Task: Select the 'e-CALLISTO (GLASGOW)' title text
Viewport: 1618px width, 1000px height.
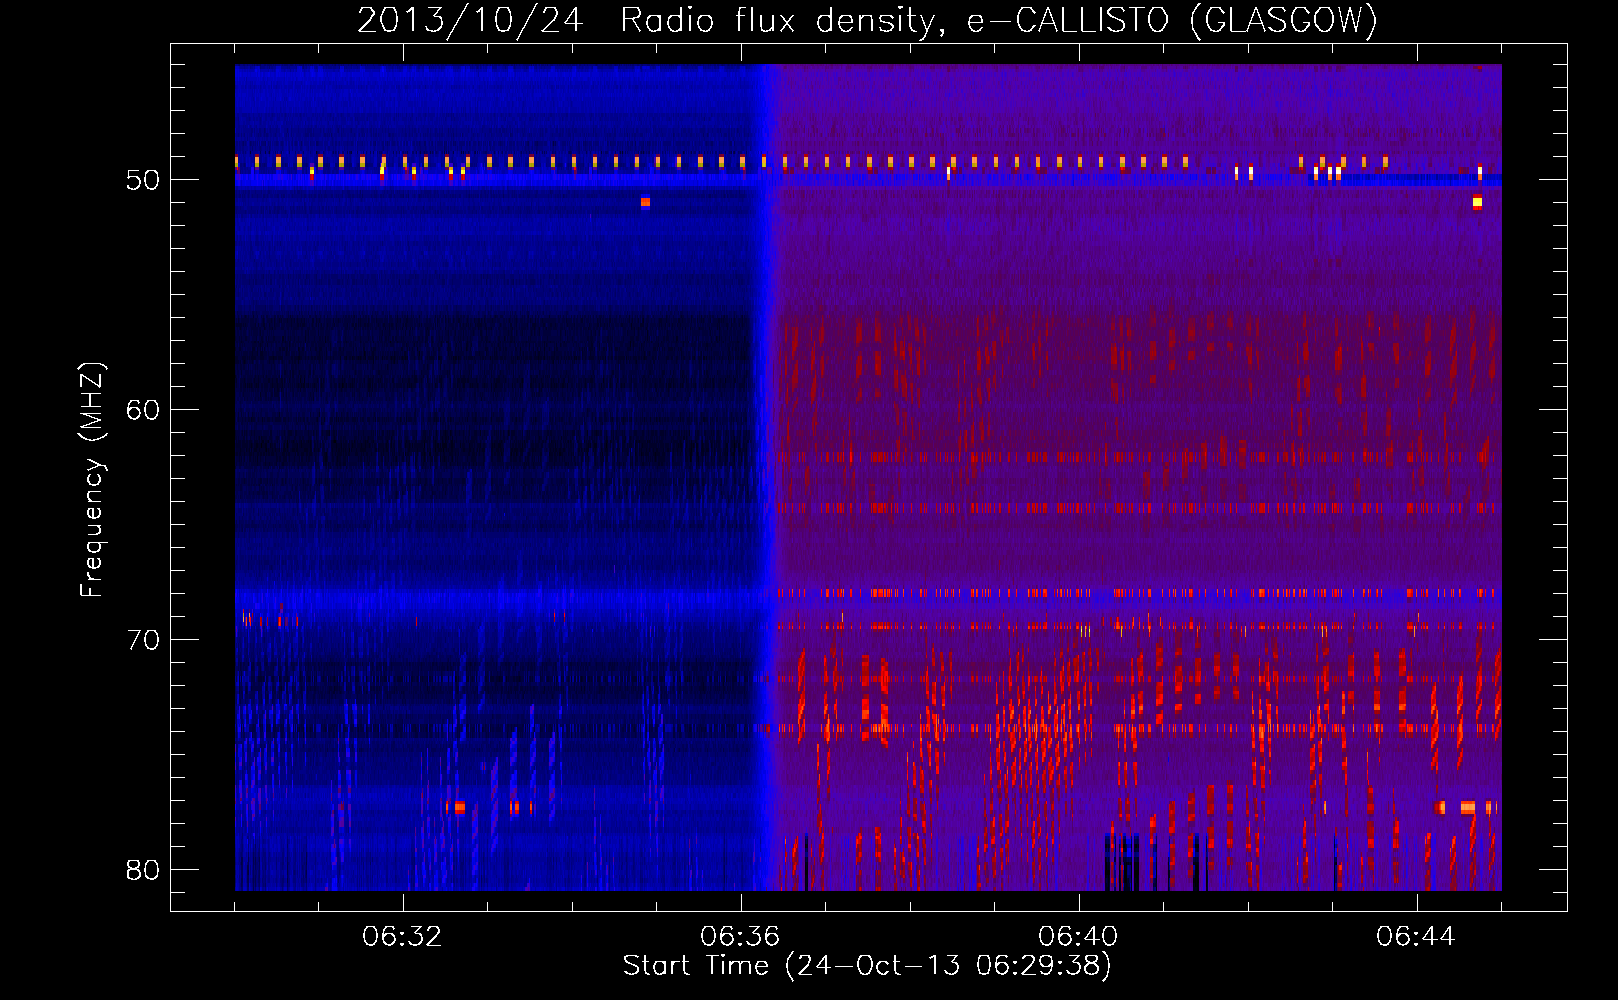Action: (1172, 21)
